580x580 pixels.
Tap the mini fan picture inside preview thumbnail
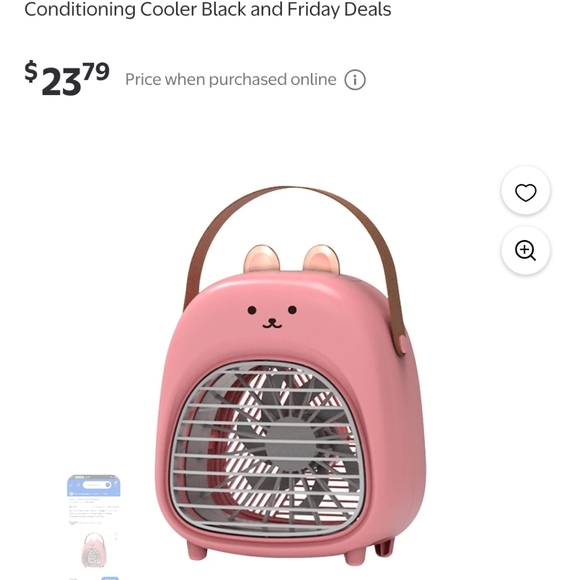(x=94, y=550)
